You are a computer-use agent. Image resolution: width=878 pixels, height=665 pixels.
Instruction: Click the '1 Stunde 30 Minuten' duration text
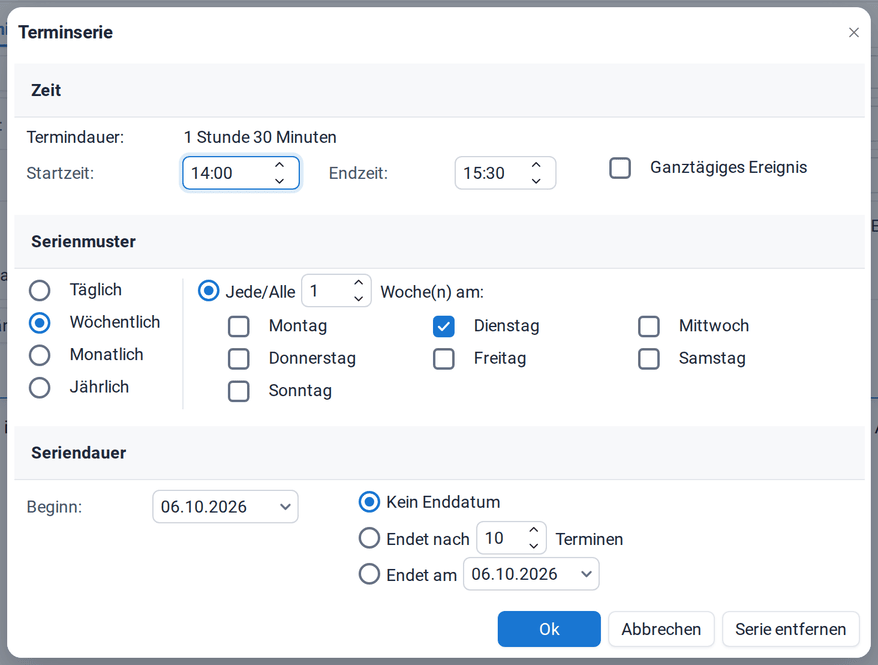[260, 137]
